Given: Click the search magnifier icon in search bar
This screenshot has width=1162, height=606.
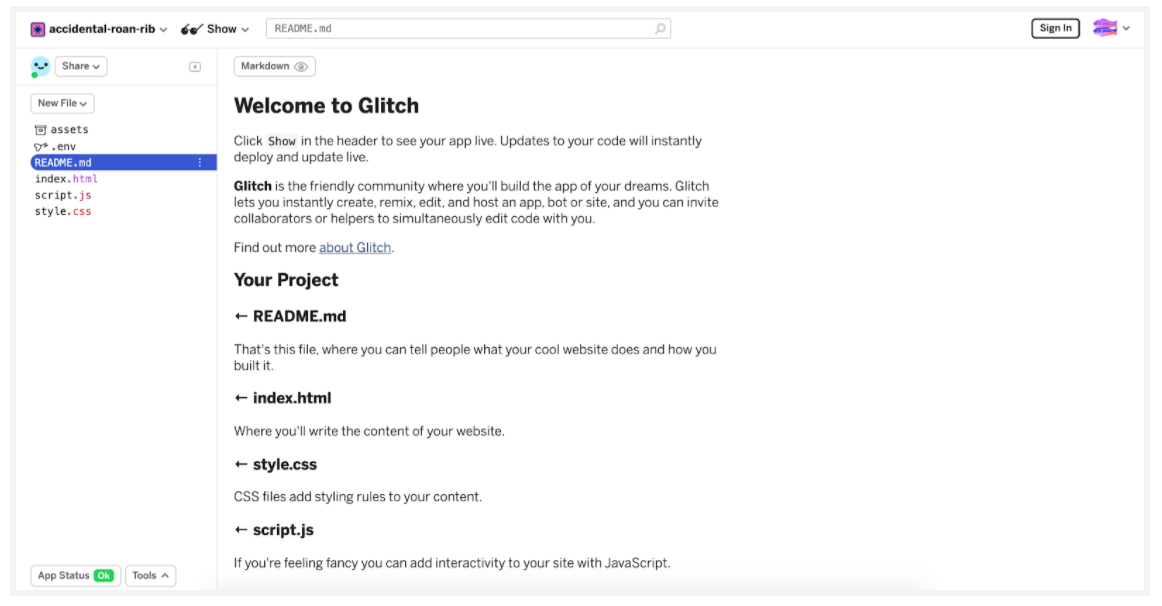Looking at the screenshot, I should (660, 29).
